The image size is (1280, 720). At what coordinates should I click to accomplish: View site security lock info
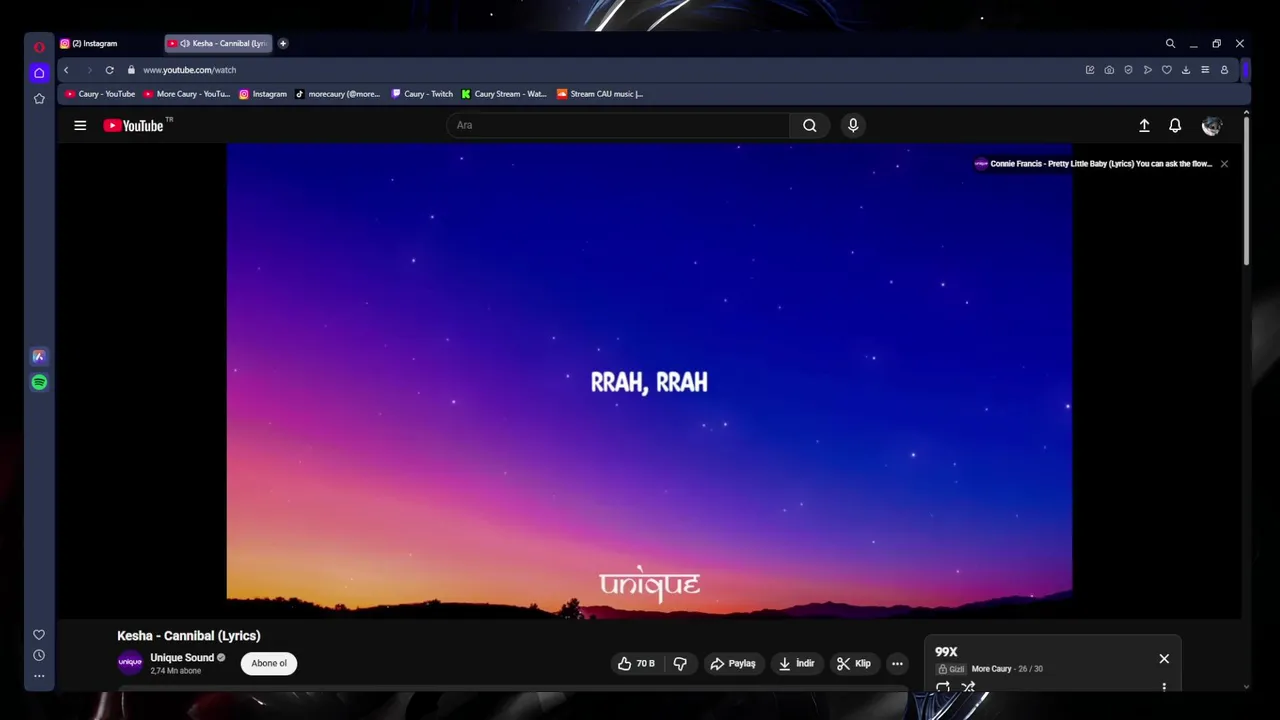131,70
